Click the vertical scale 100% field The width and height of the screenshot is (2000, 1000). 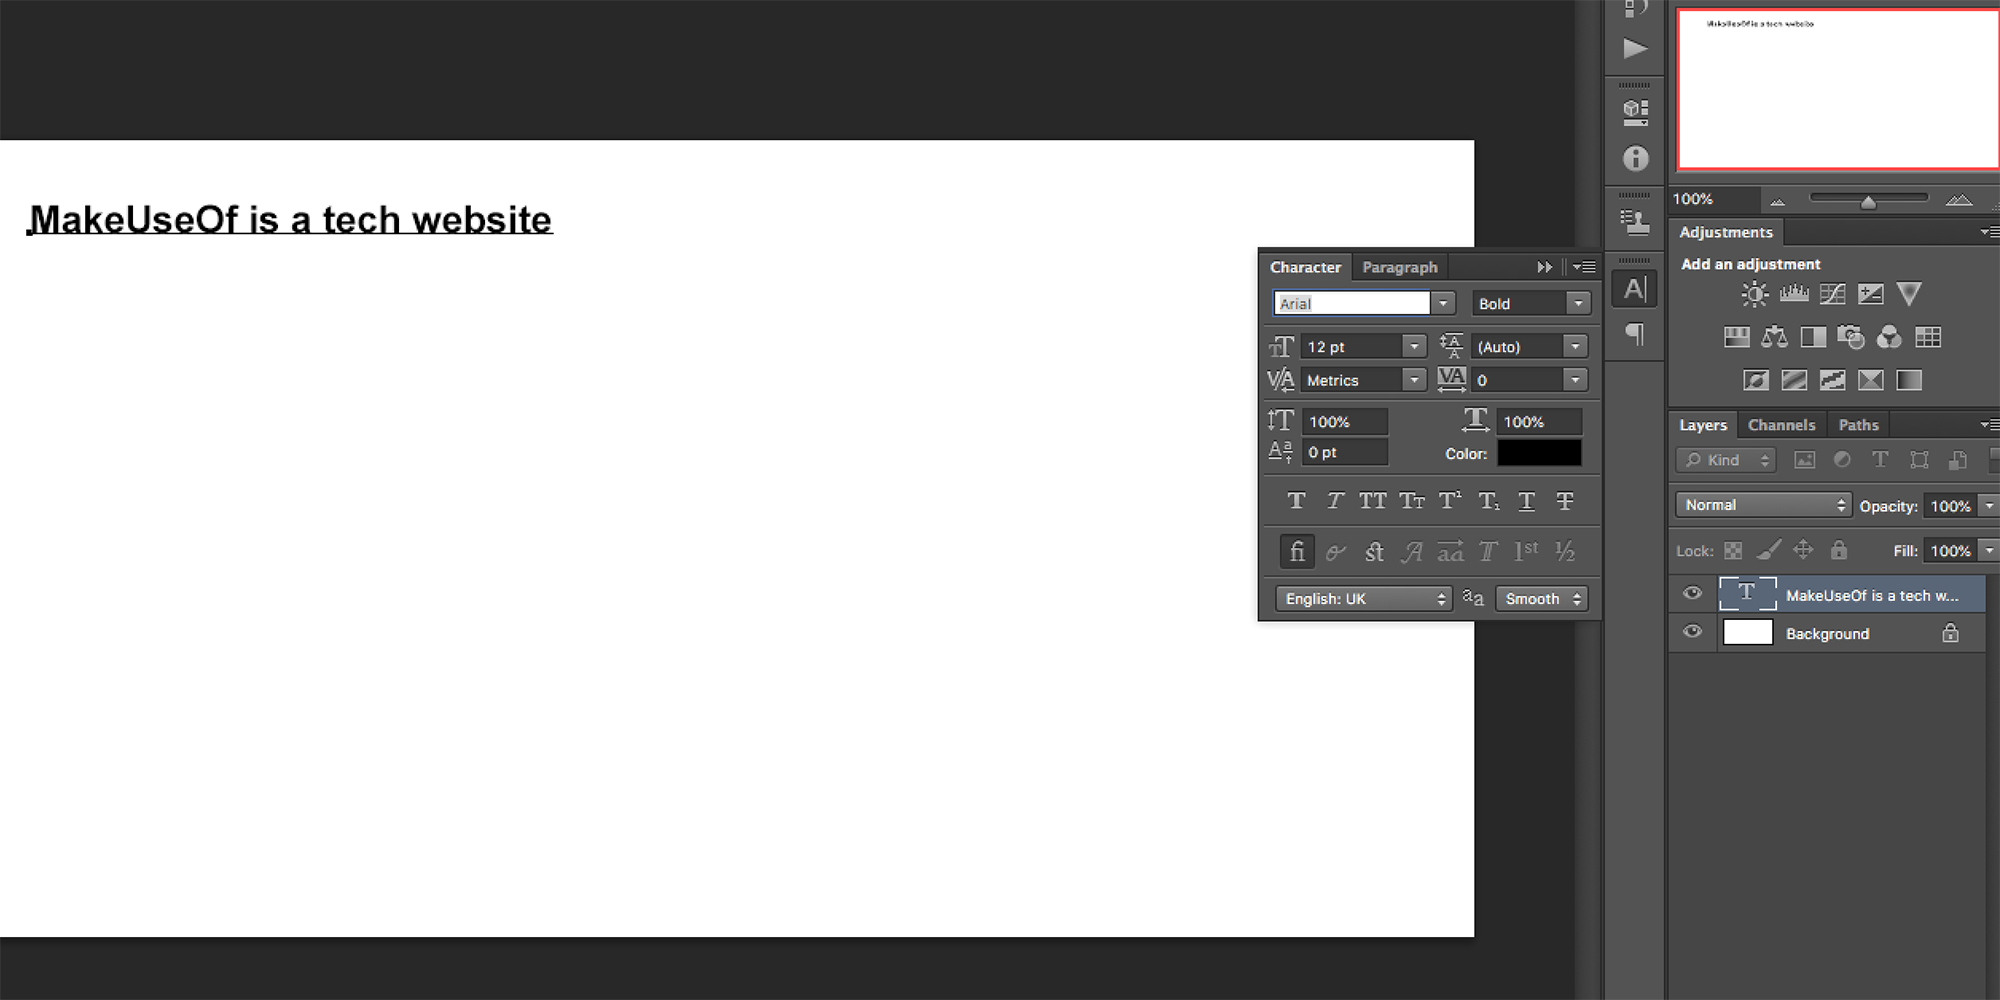[x=1344, y=422]
